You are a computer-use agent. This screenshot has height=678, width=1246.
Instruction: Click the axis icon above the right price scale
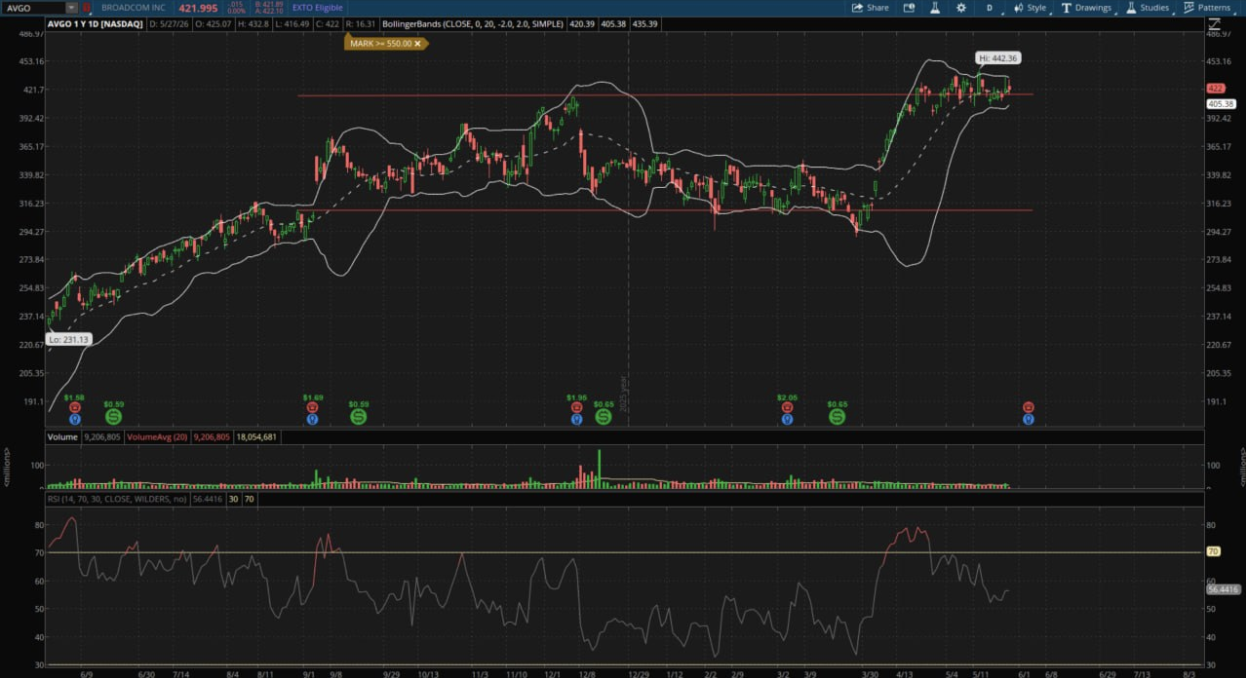pyautogui.click(x=1215, y=23)
